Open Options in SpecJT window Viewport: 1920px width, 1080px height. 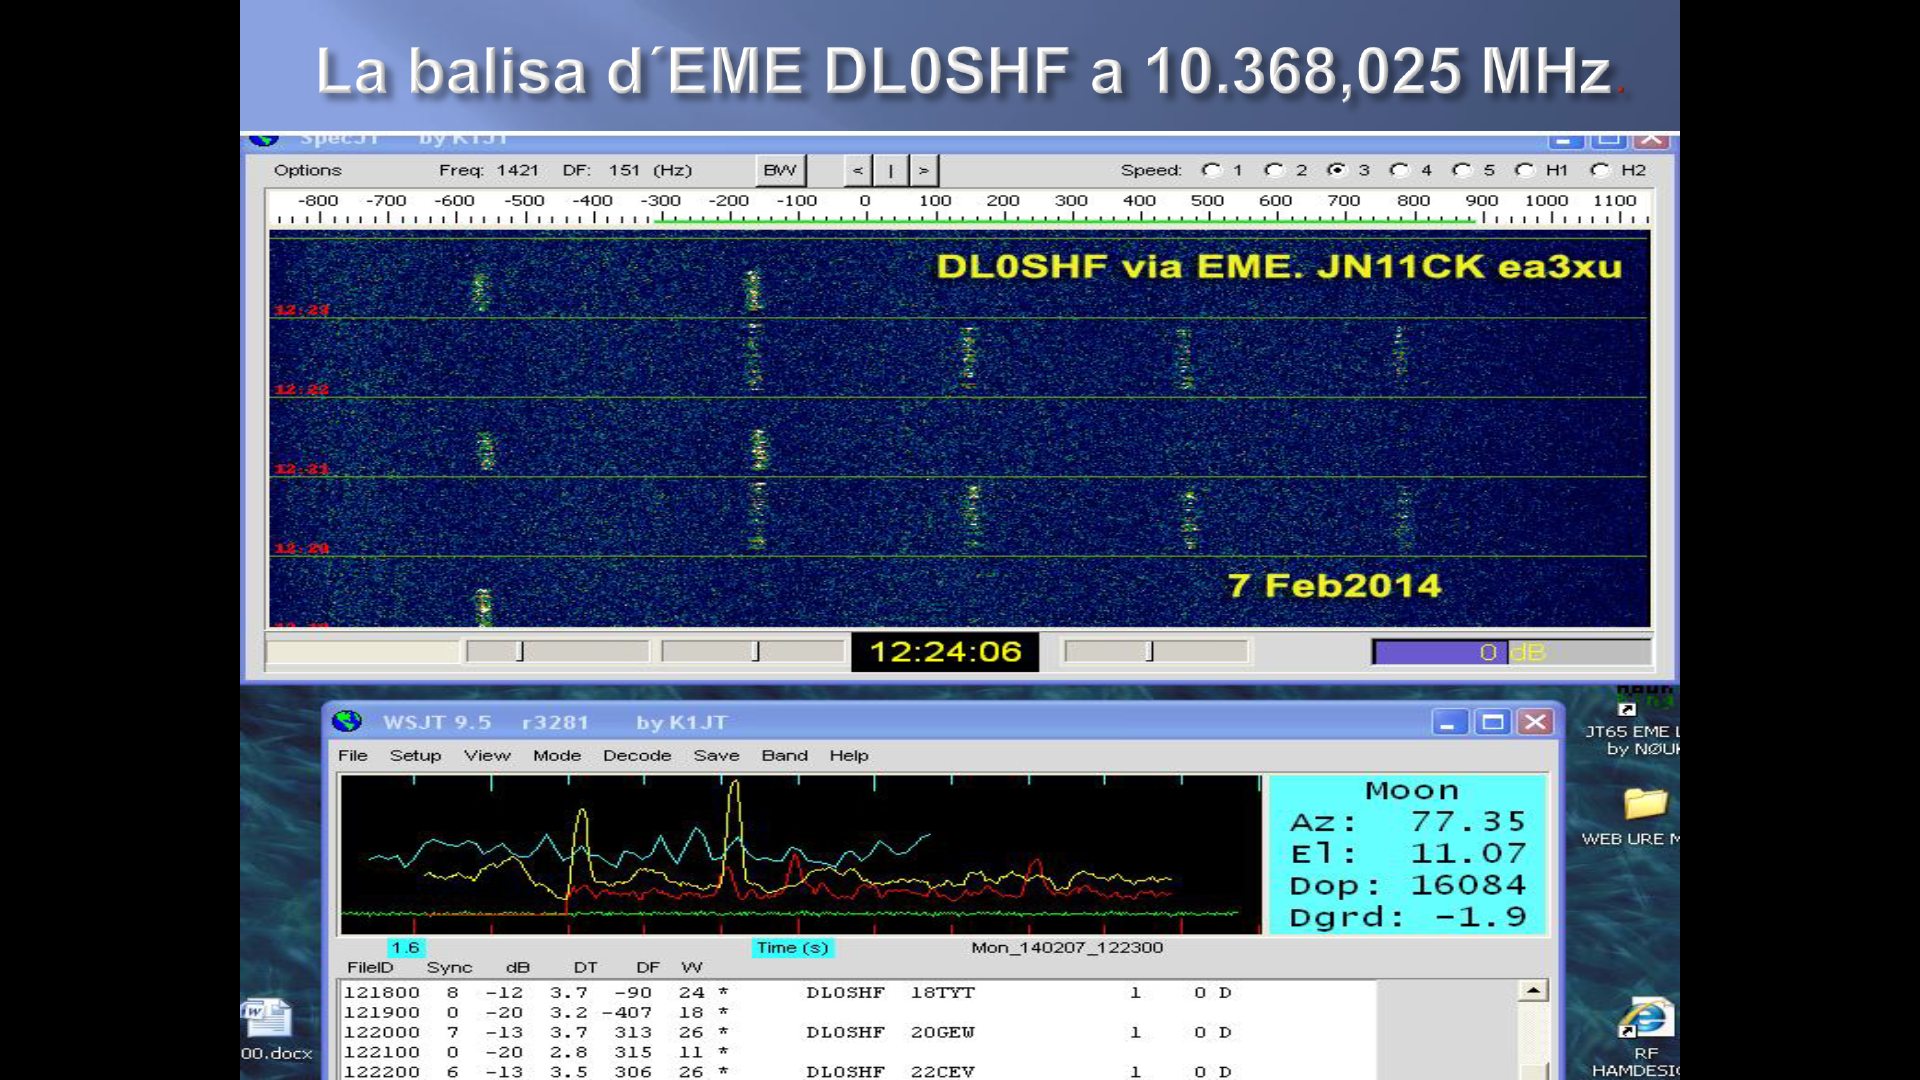(307, 170)
